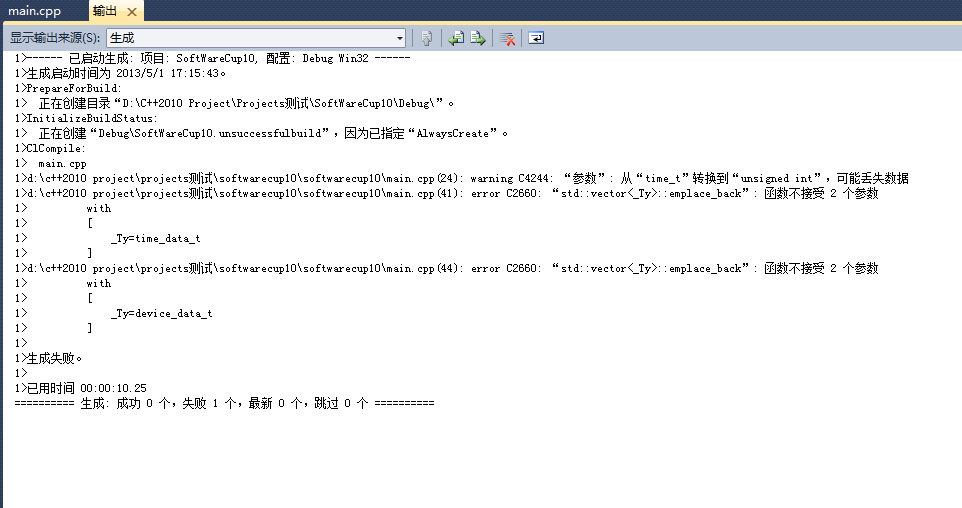962x508 pixels.
Task: Go to next message icon
Action: click(478, 38)
